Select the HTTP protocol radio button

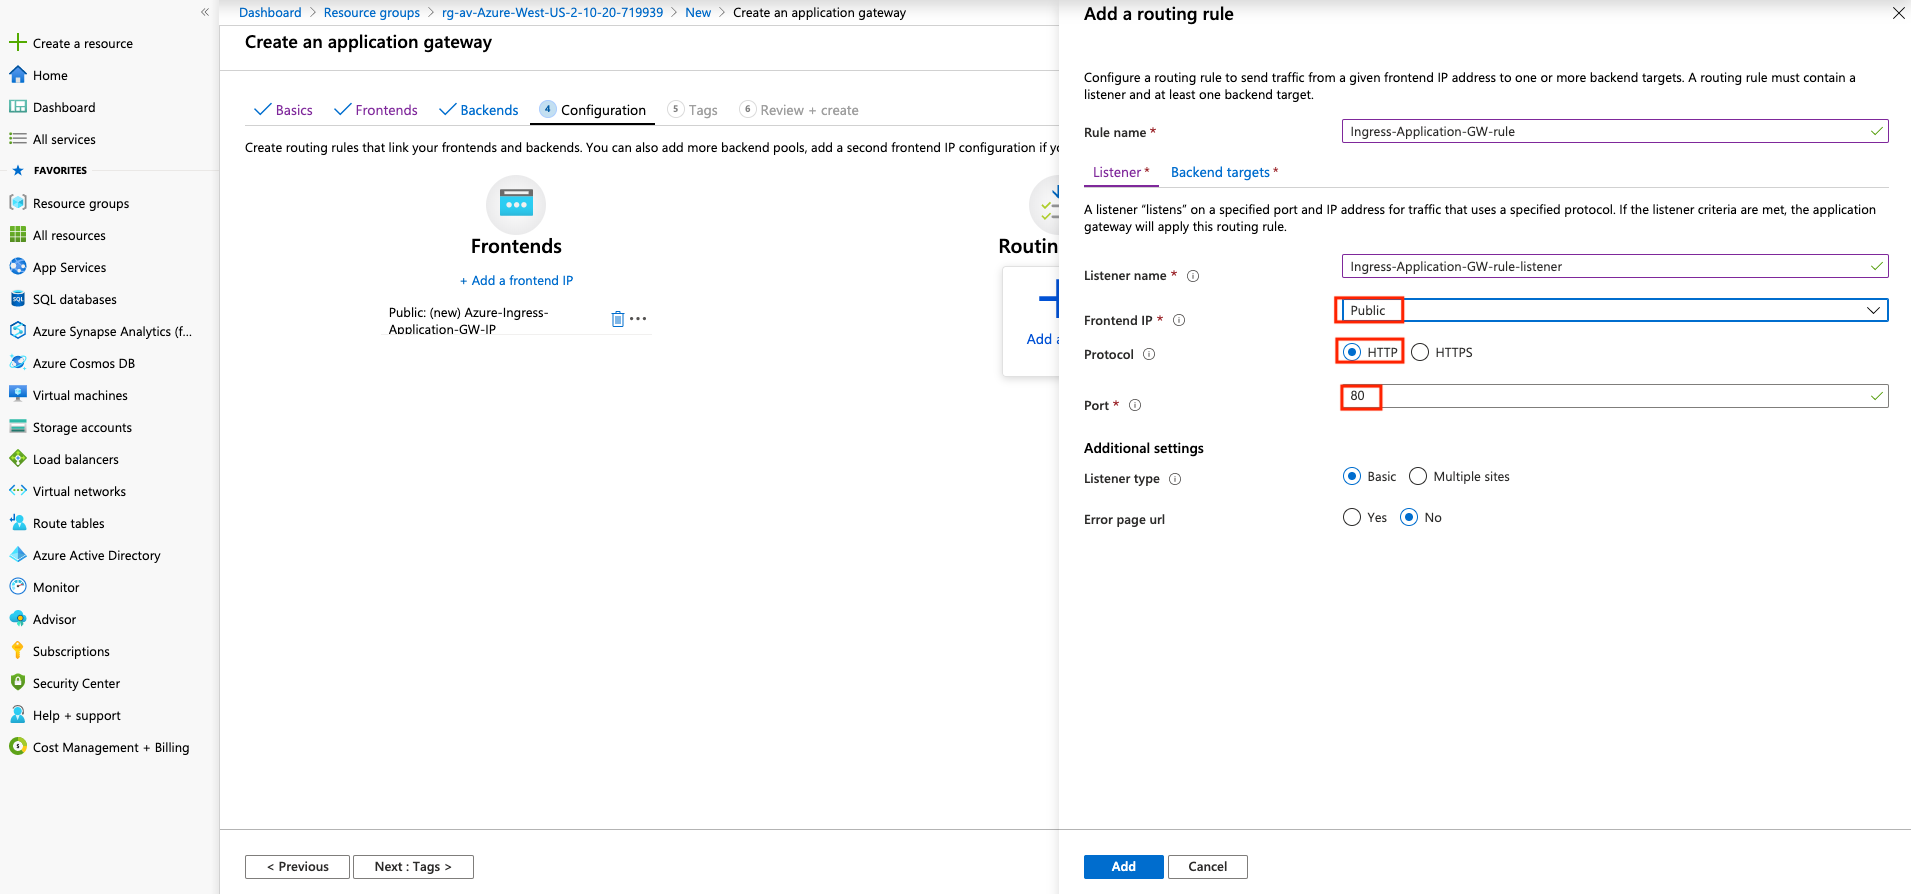click(1352, 352)
